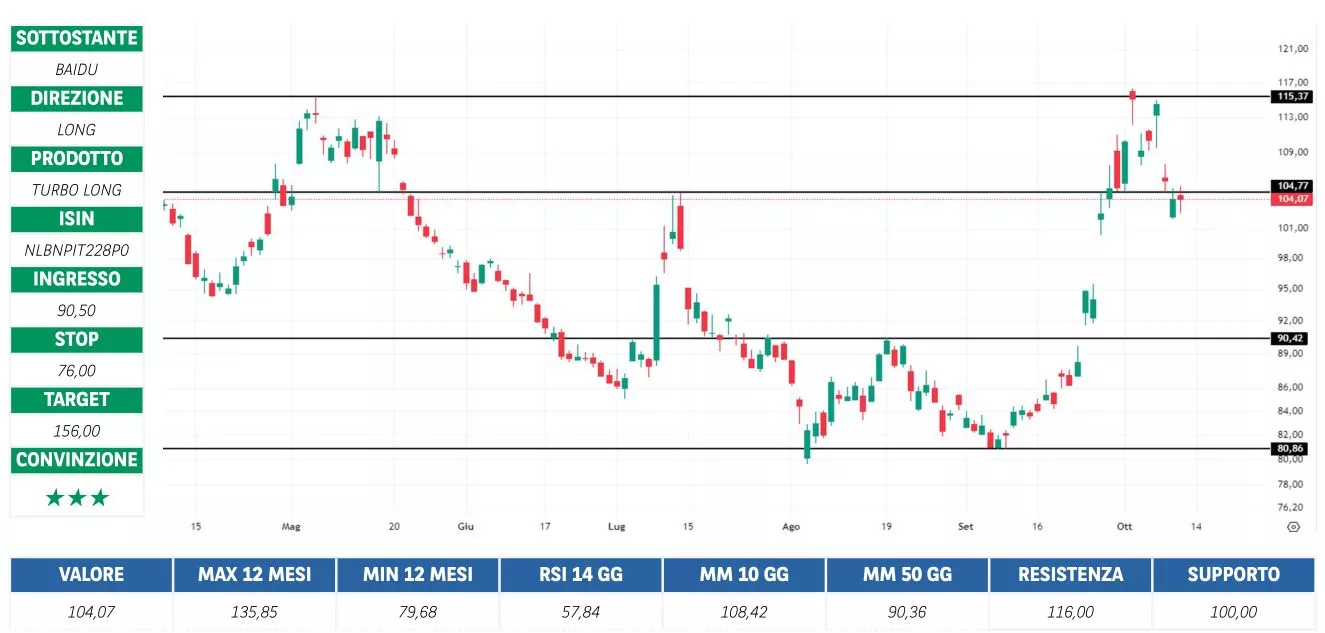The width and height of the screenshot is (1325, 633).
Task: Click the 80,86 support line label
Action: [1292, 449]
